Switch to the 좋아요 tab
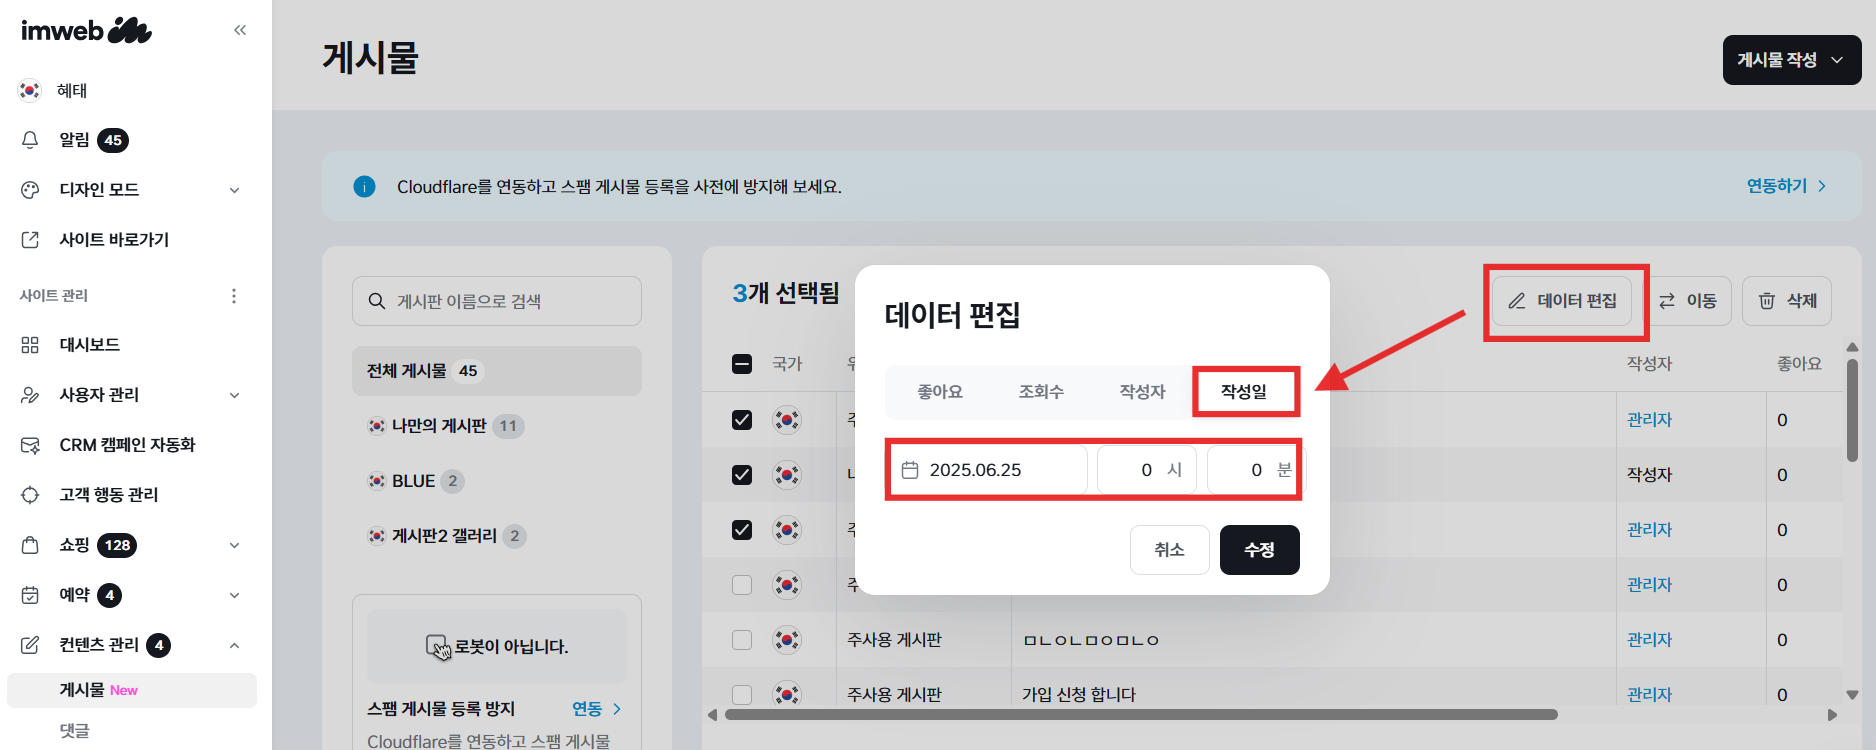The height and width of the screenshot is (750, 1876). click(940, 392)
